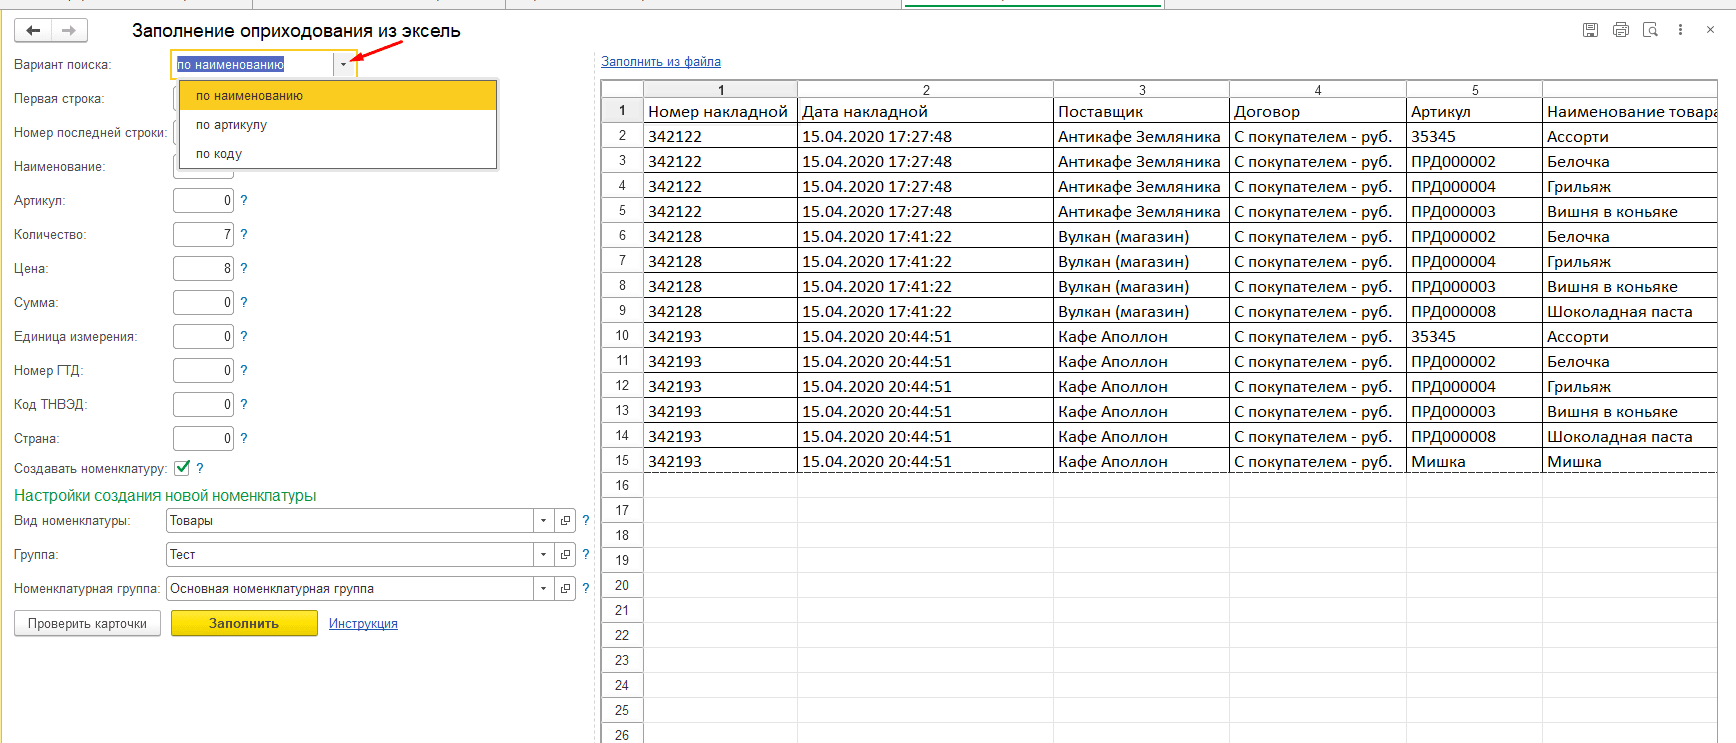
Task: Select 'по коду' option in list
Action: point(338,153)
